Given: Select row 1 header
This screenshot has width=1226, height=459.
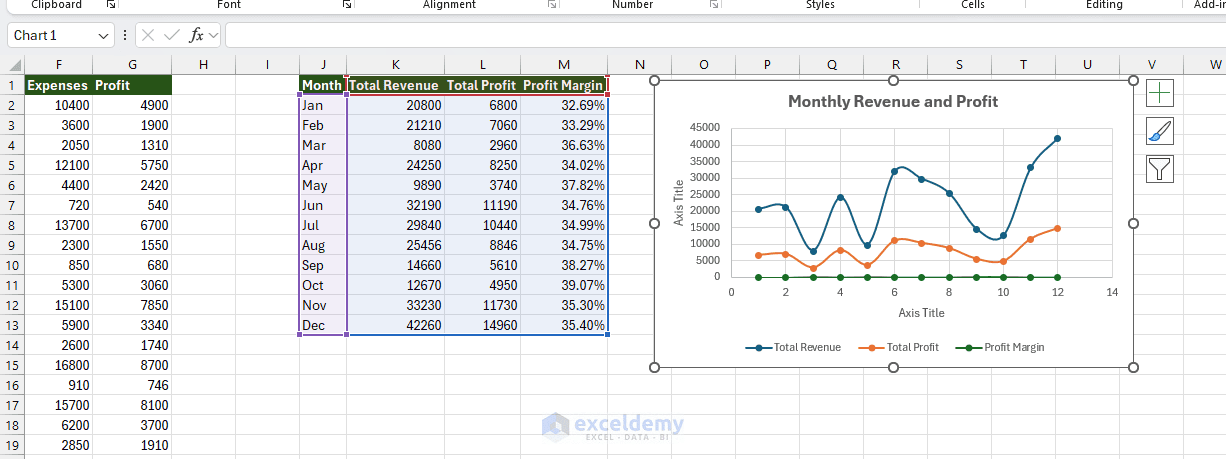Looking at the screenshot, I should 11,85.
